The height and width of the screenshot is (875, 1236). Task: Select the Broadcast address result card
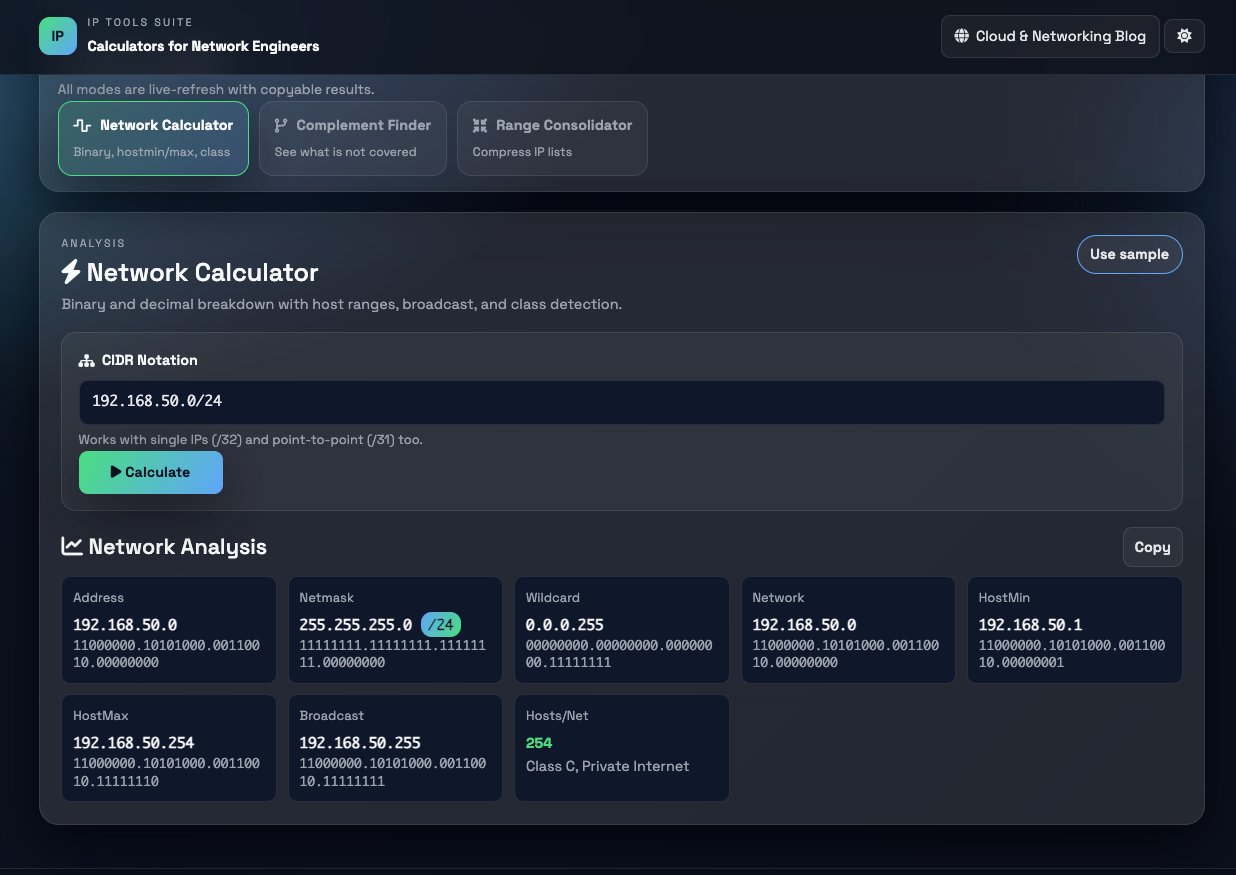click(x=395, y=748)
